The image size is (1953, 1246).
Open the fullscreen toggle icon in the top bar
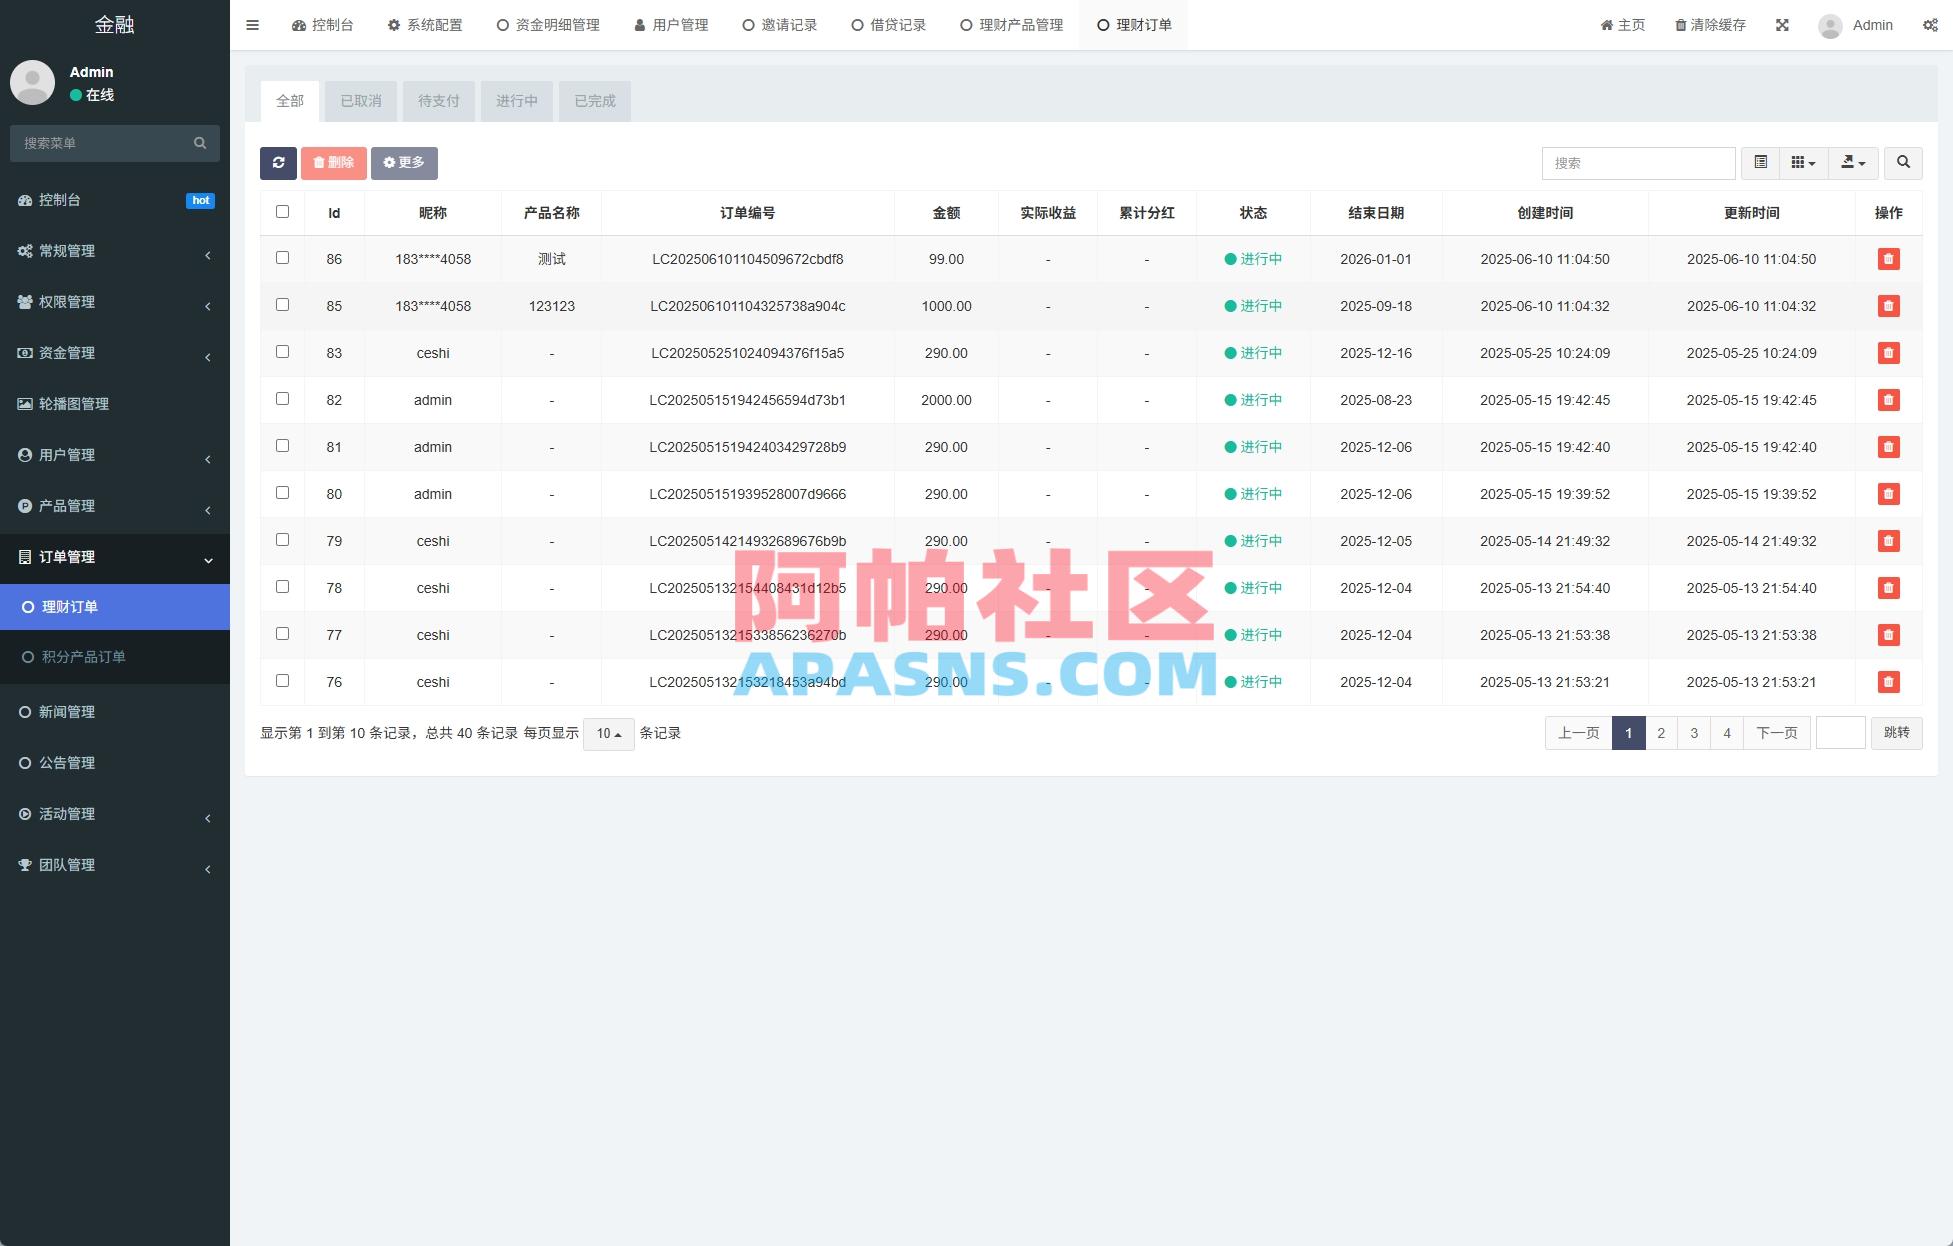pyautogui.click(x=1783, y=24)
